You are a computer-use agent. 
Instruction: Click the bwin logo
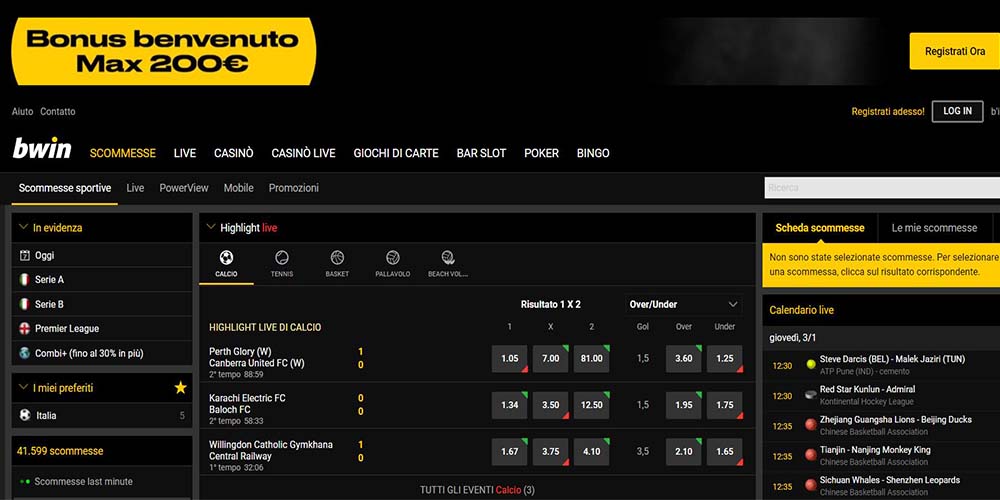pos(42,150)
